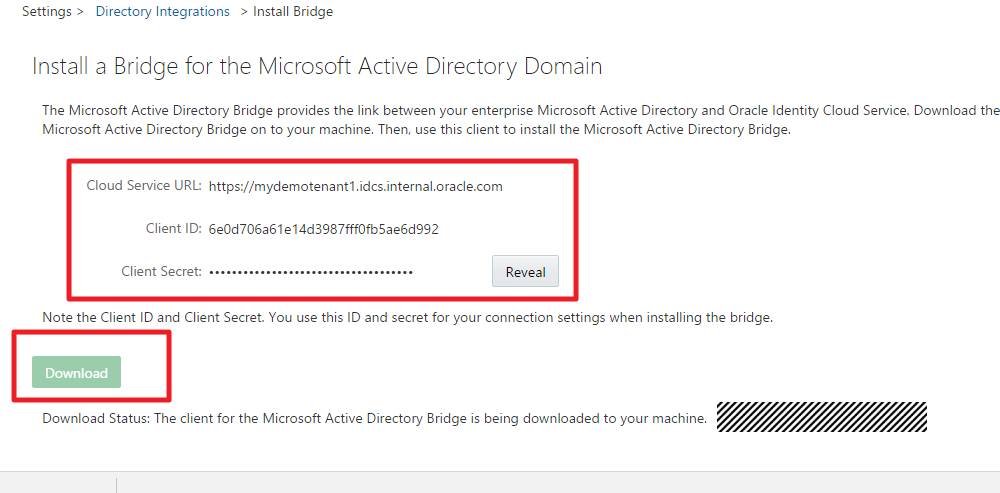The width and height of the screenshot is (1000, 493).
Task: Click the Download Status message text
Action: pyautogui.click(x=374, y=419)
